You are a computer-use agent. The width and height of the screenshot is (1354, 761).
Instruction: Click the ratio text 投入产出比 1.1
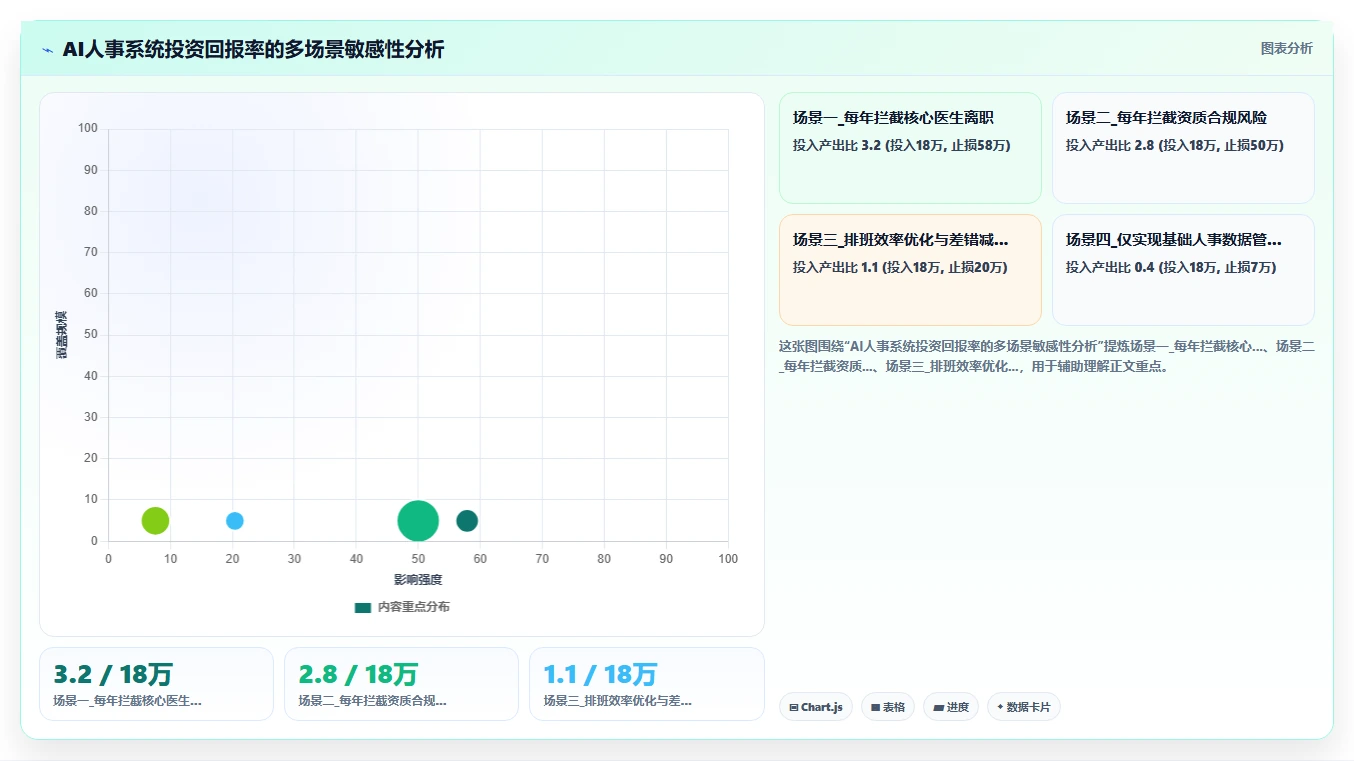(x=836, y=267)
